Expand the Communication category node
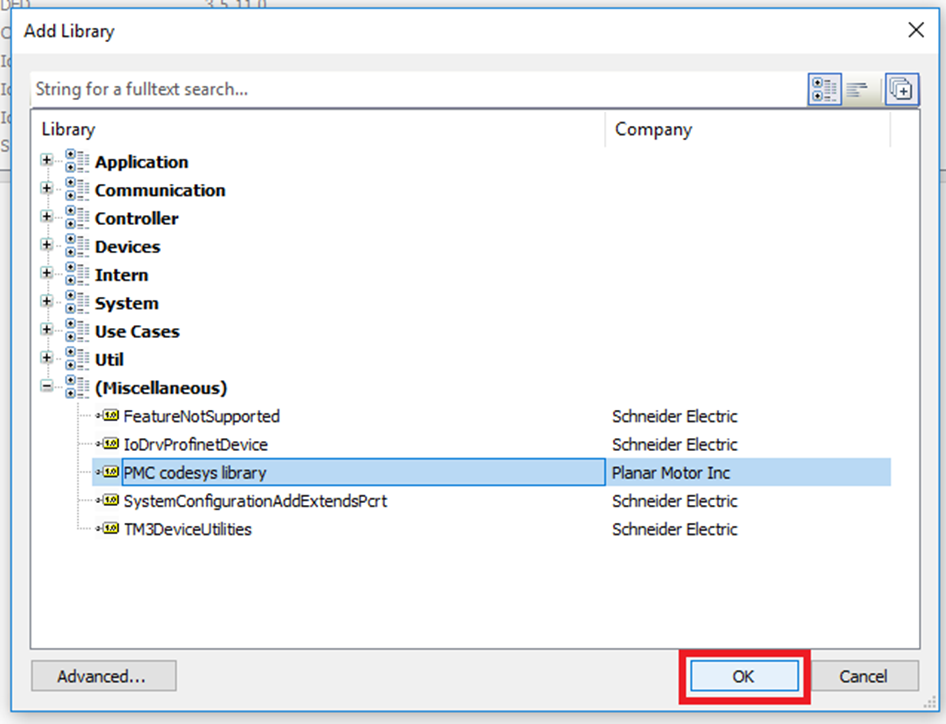Screen dimensions: 946x724 tap(47, 189)
